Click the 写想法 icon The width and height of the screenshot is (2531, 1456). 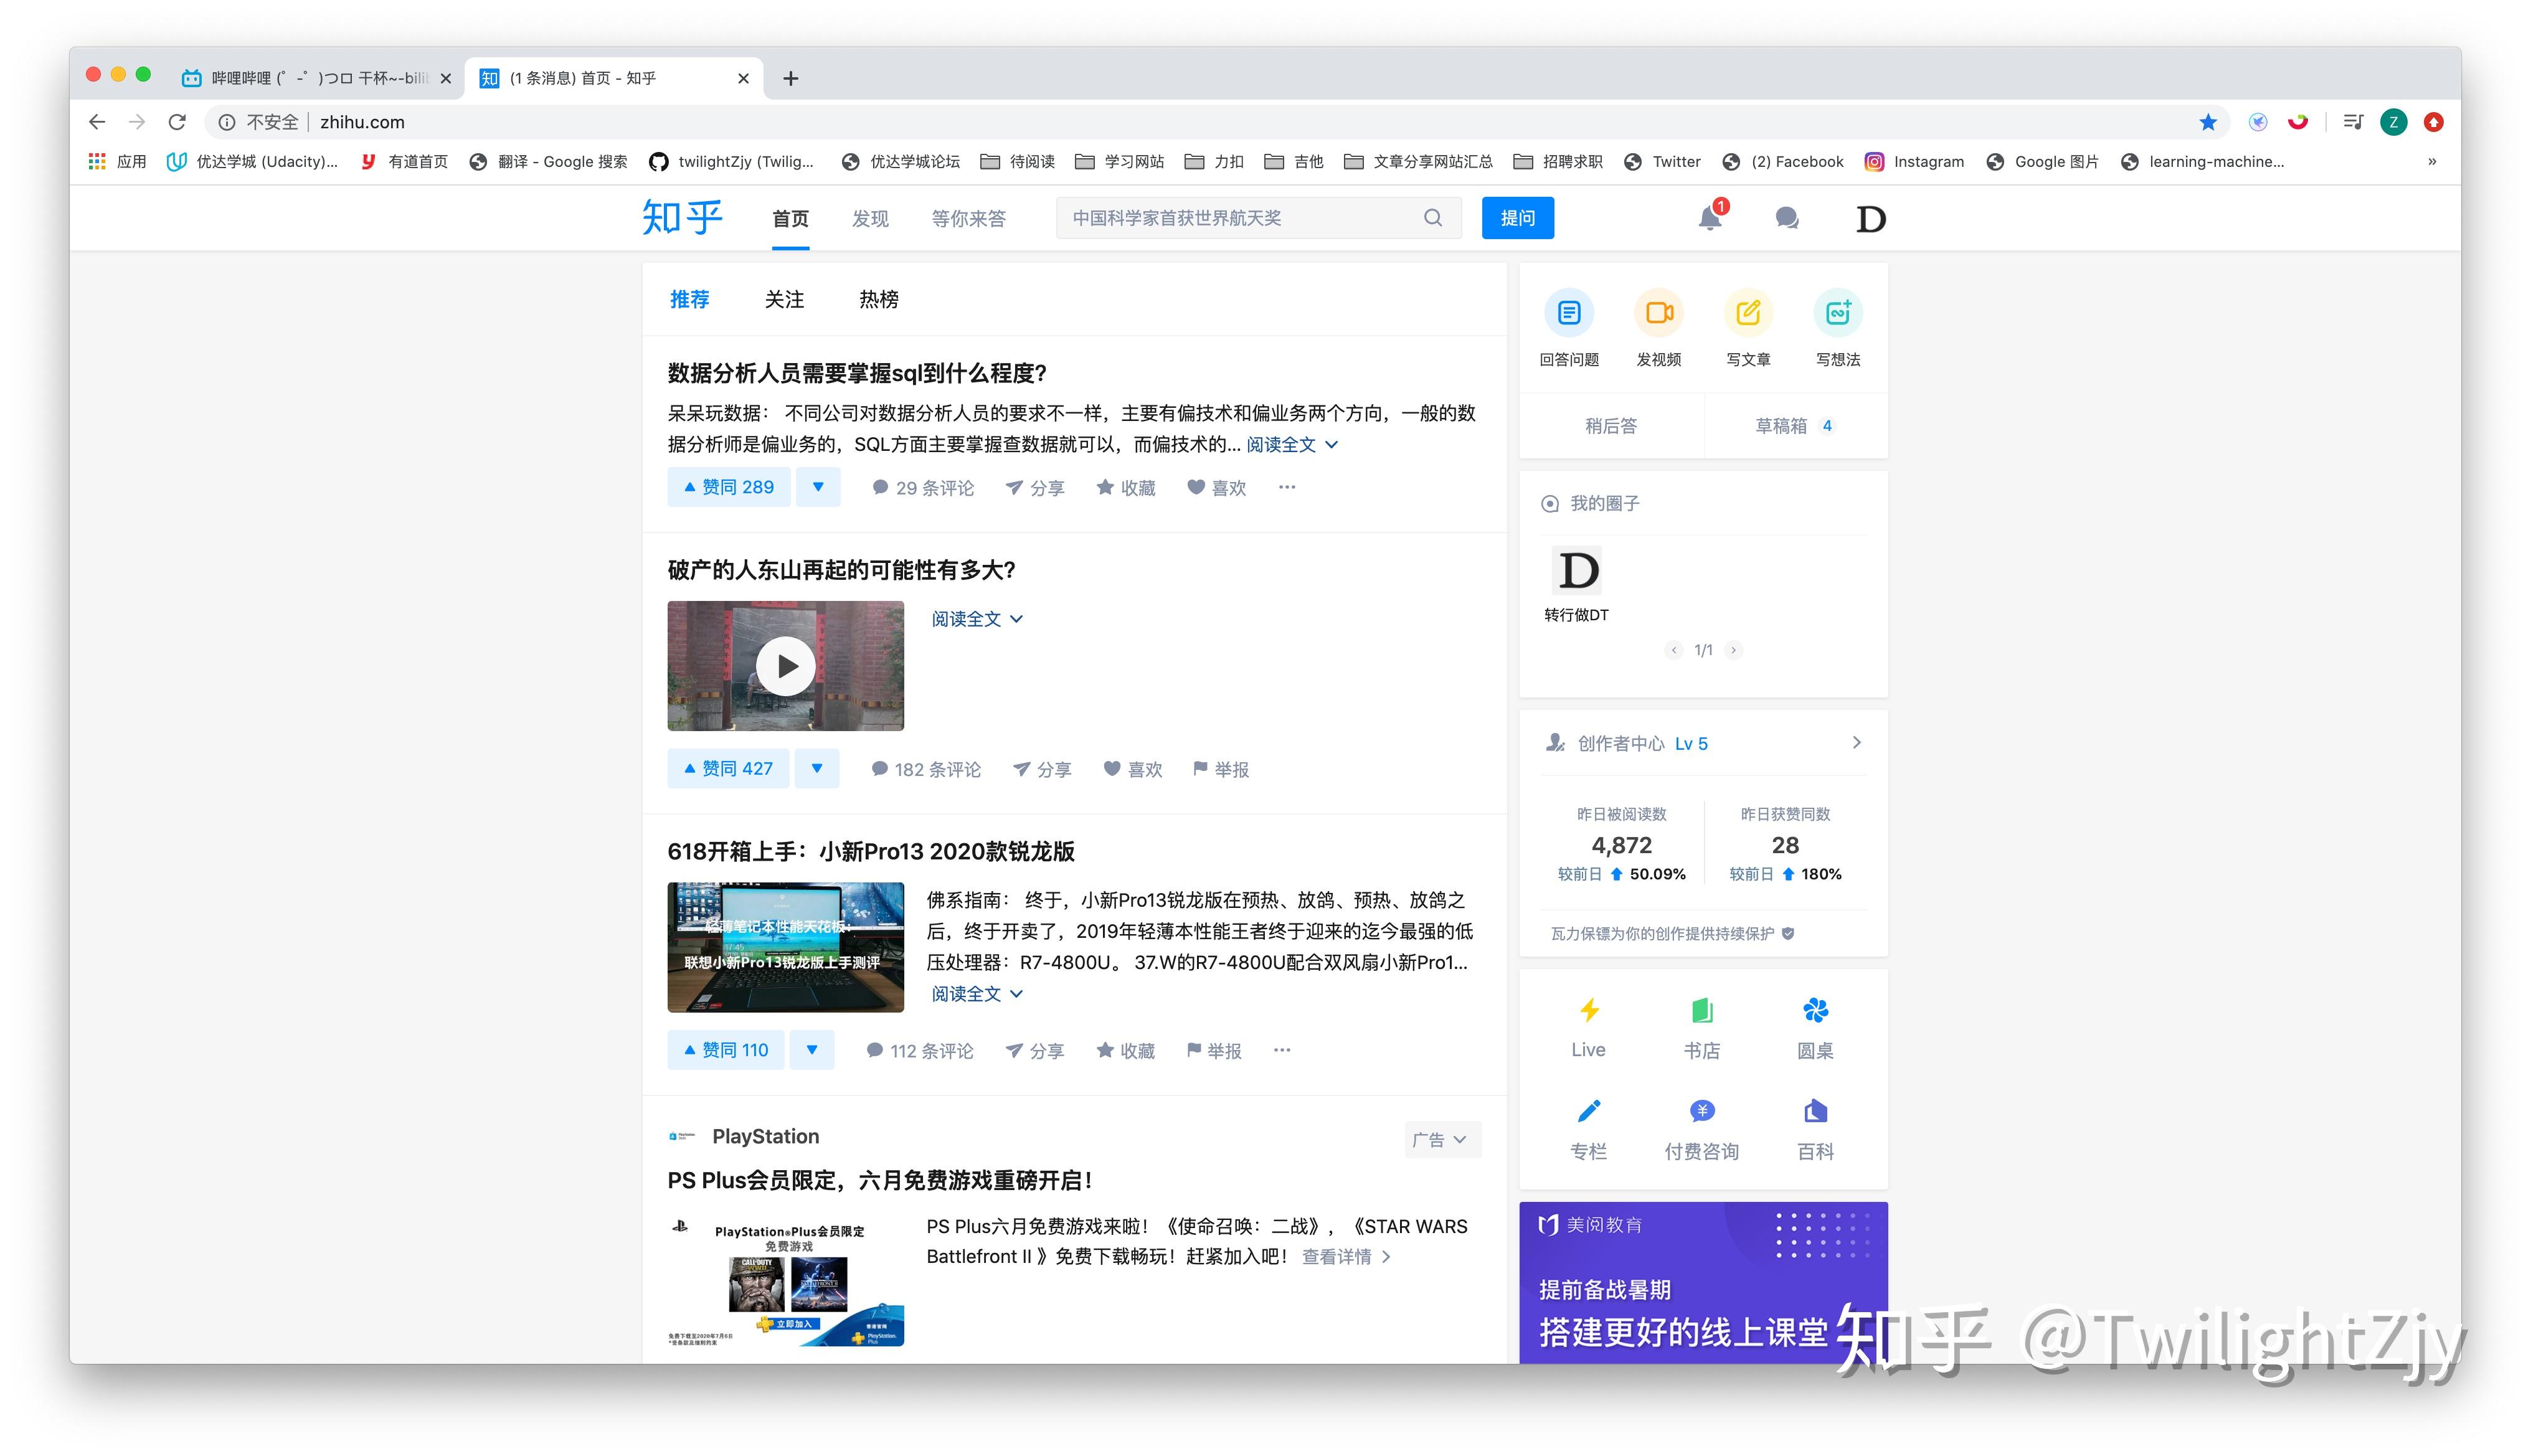pos(1838,314)
